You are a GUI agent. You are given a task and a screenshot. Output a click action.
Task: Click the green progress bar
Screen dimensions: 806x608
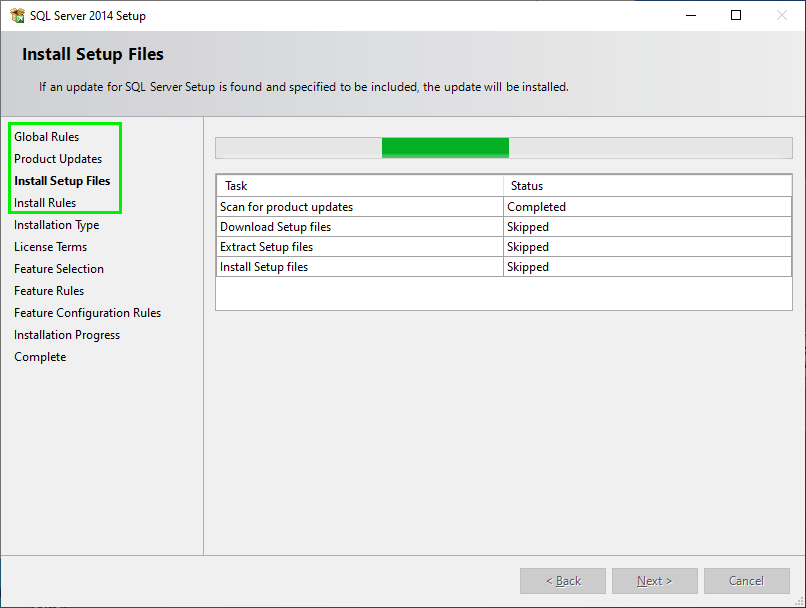click(x=445, y=147)
